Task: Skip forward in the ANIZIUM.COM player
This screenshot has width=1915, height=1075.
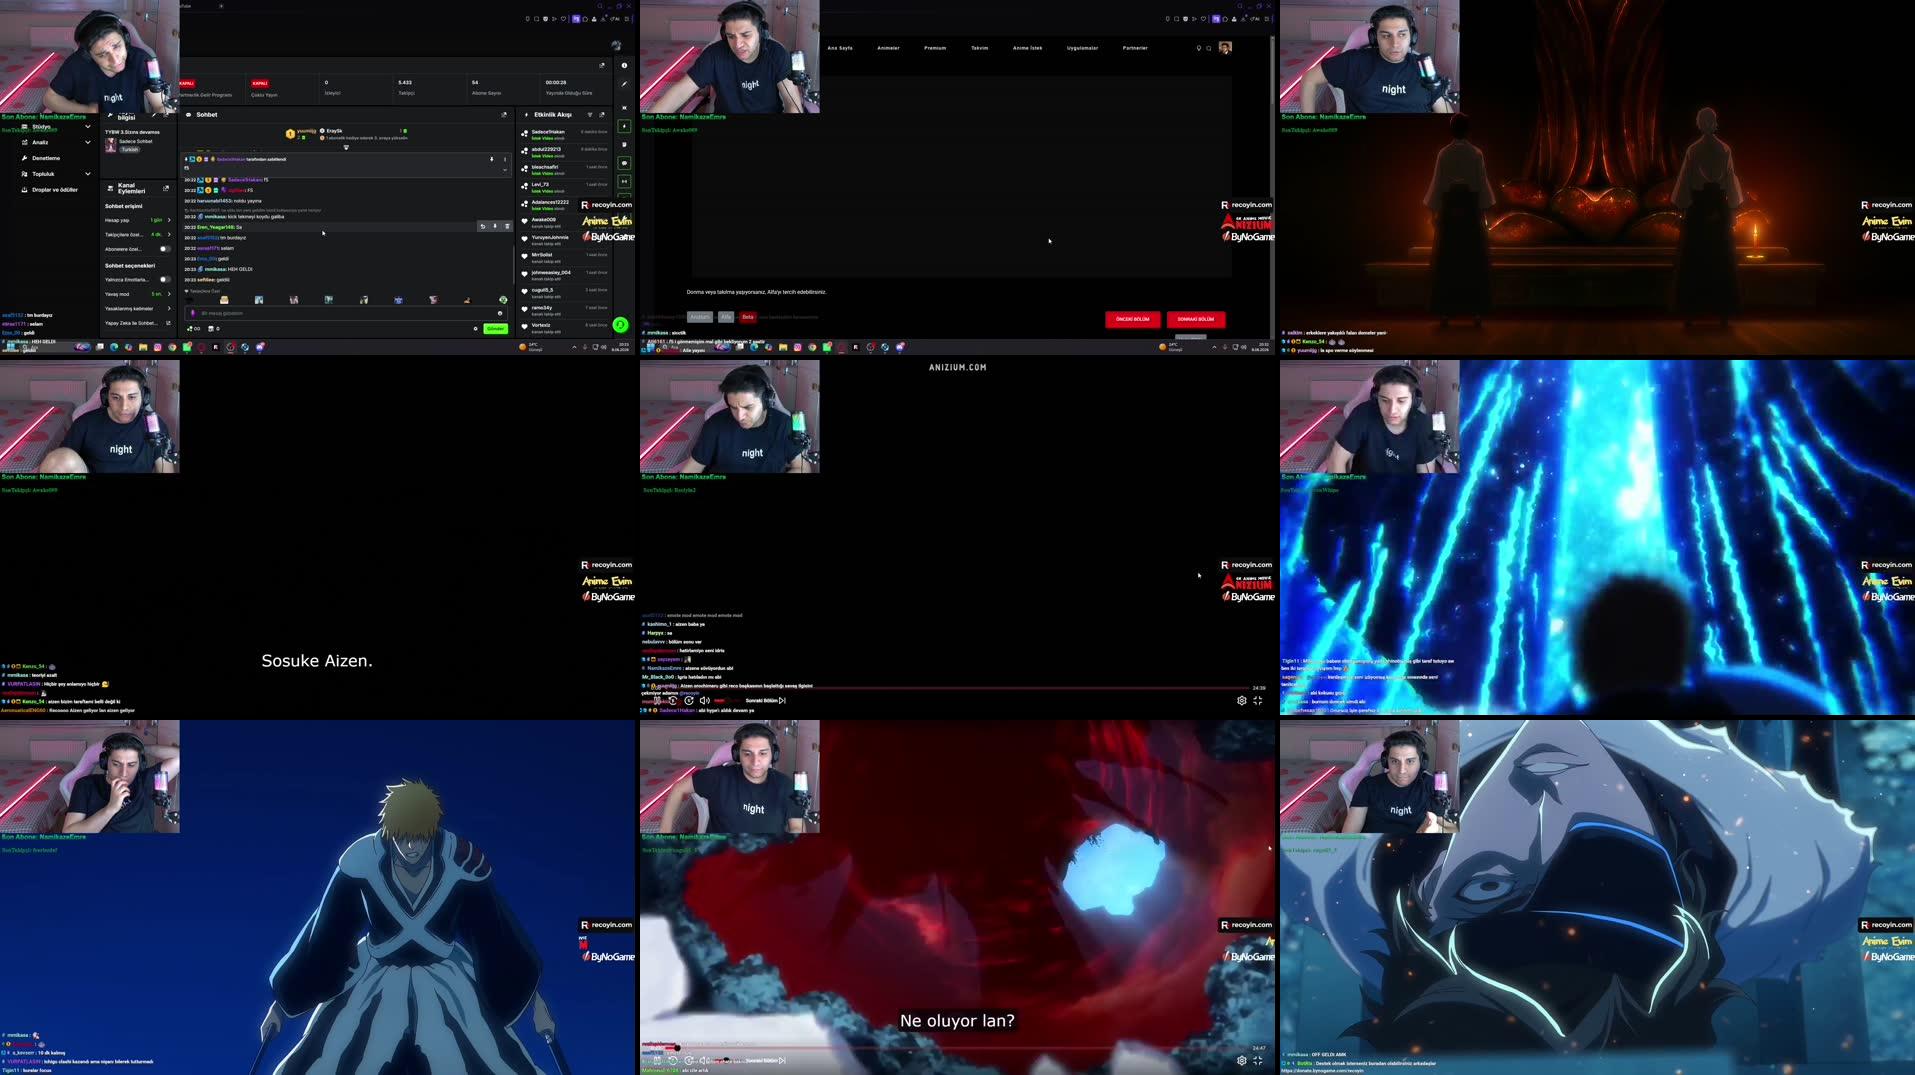Action: (689, 700)
